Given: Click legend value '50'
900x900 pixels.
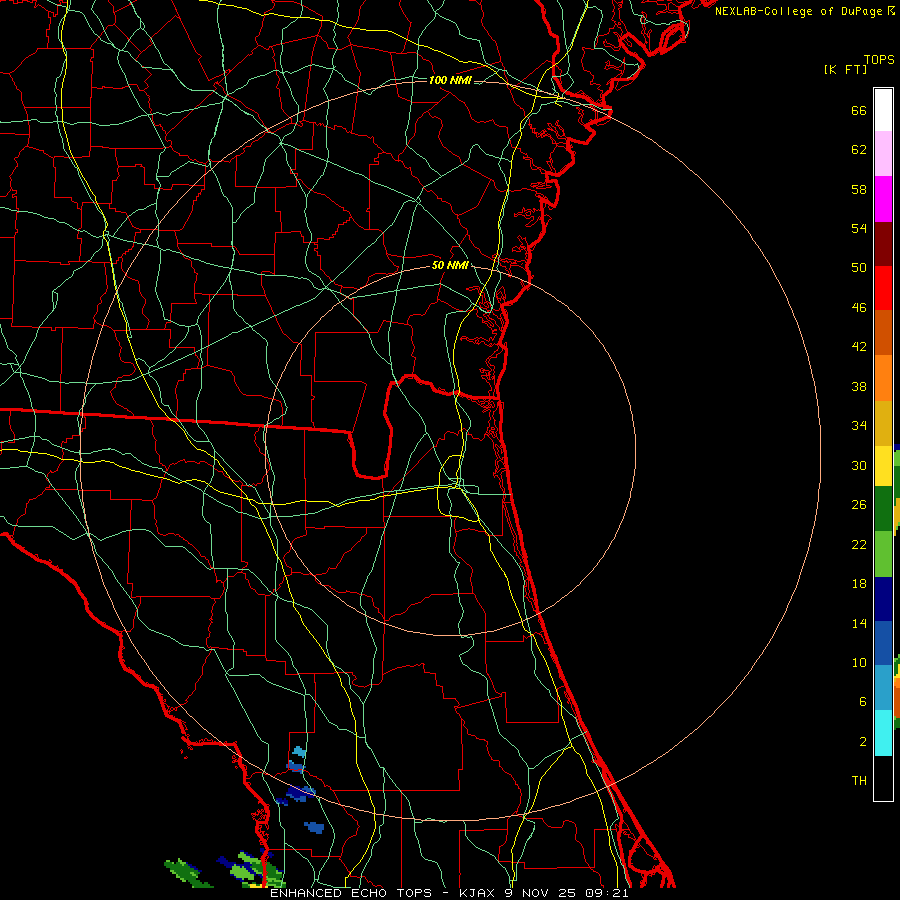Looking at the screenshot, I should pos(859,268).
